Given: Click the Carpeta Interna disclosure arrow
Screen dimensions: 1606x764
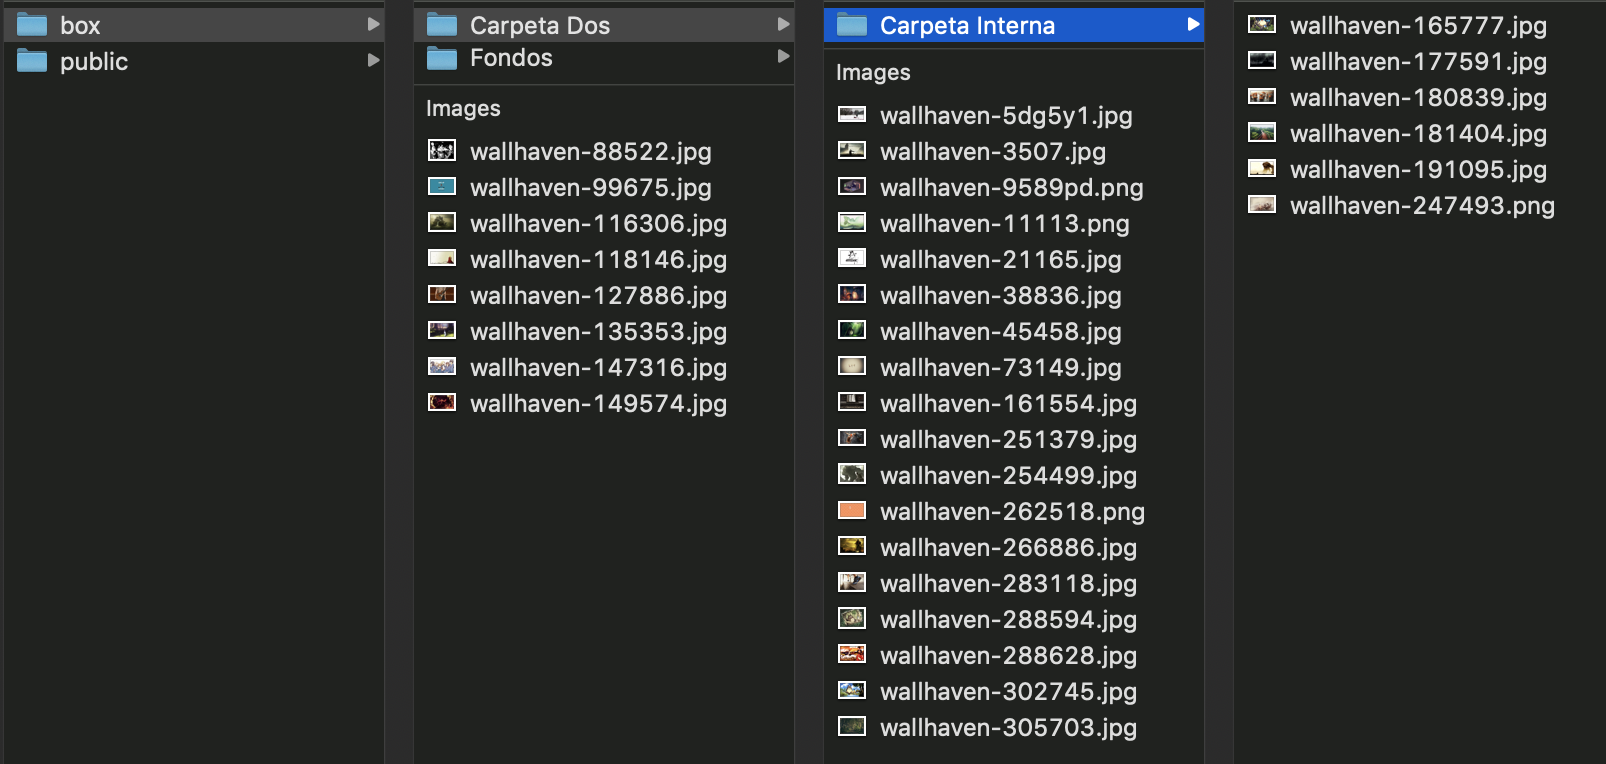Looking at the screenshot, I should [x=1193, y=24].
